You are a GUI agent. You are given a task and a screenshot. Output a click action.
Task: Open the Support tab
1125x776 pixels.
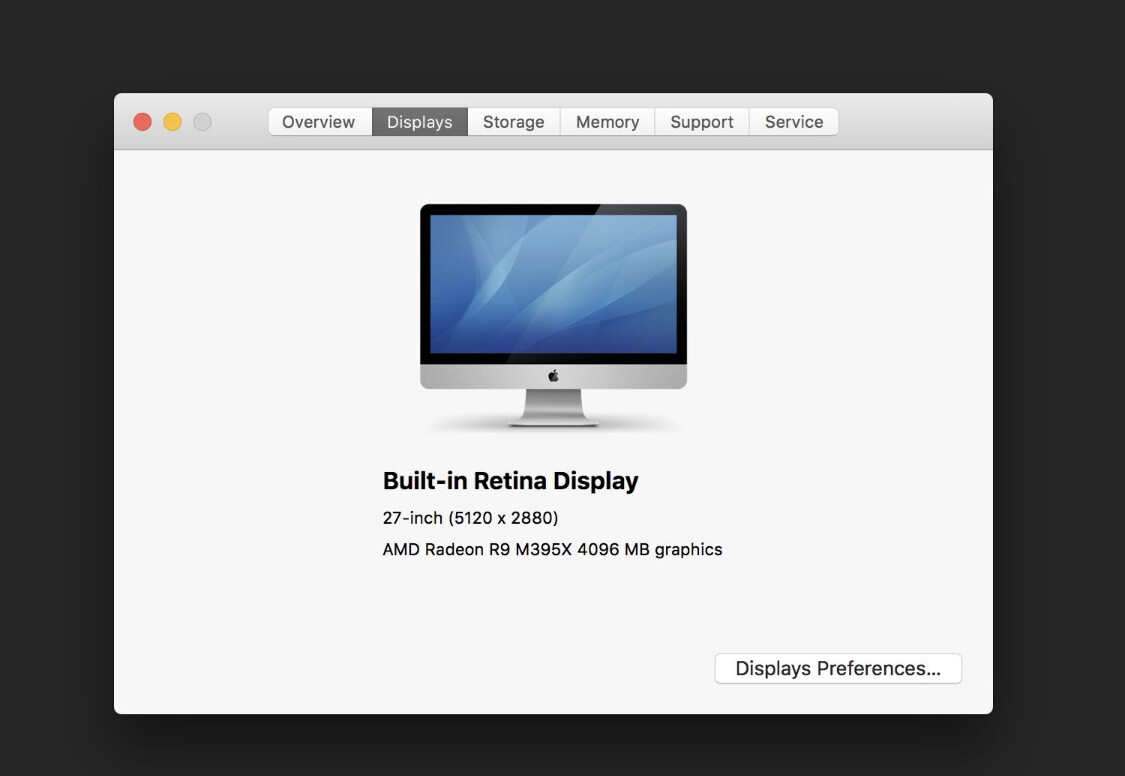(x=702, y=122)
